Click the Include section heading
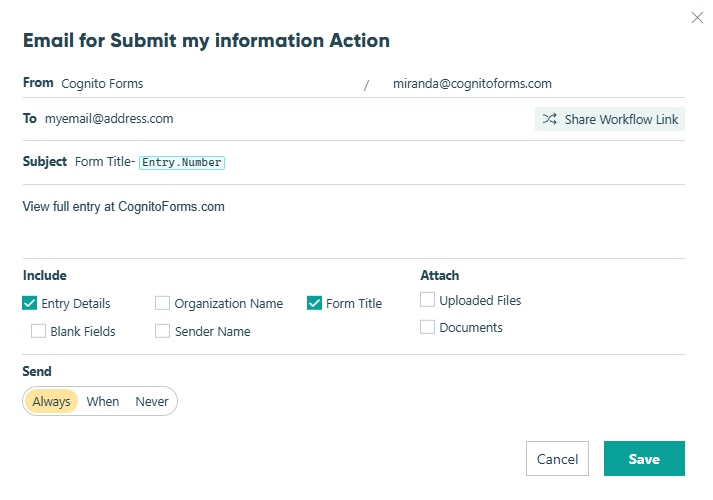Image resolution: width=713 pixels, height=500 pixels. pos(45,275)
